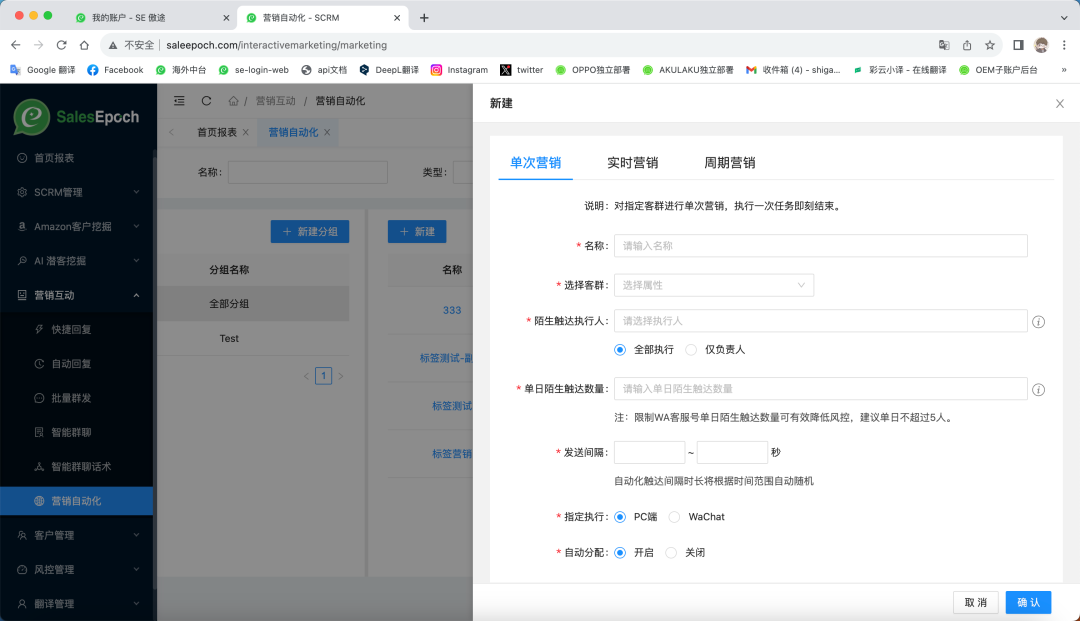
Task: Focus 陌生触达执行人 selector field
Action: click(x=821, y=321)
